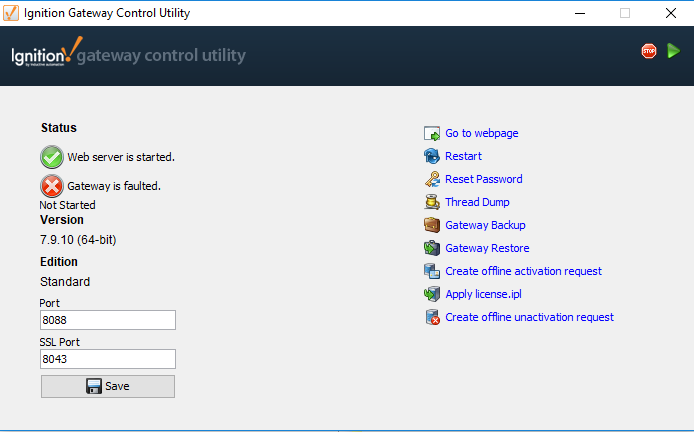
Task: Minimize the Gateway Control Utility window
Action: coord(580,13)
